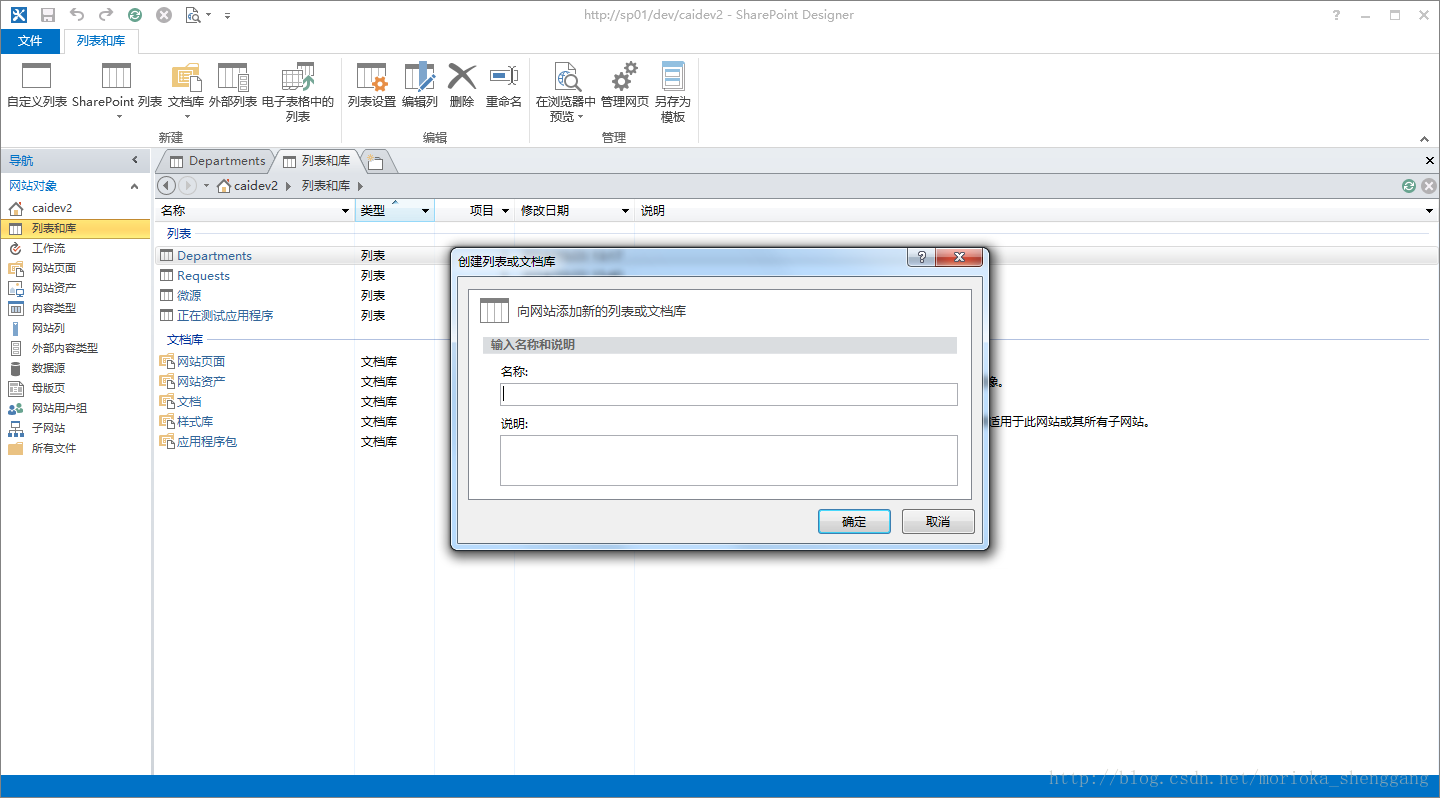The height and width of the screenshot is (798, 1440).
Task: Select 子网站 in the navigation pane
Action: click(x=48, y=428)
